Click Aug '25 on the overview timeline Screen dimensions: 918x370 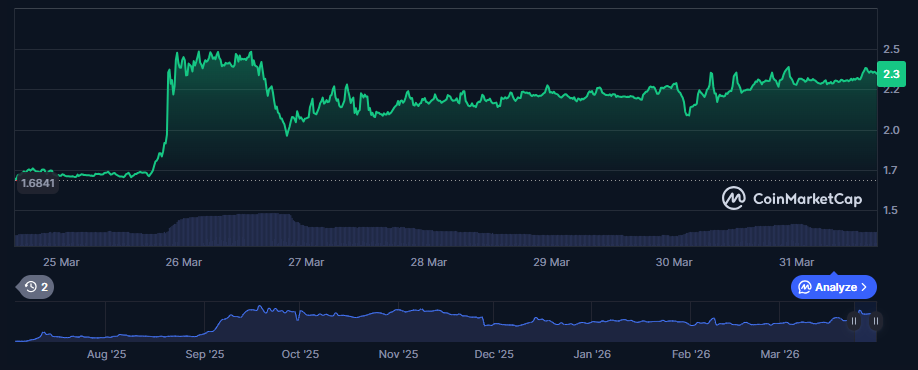[106, 354]
